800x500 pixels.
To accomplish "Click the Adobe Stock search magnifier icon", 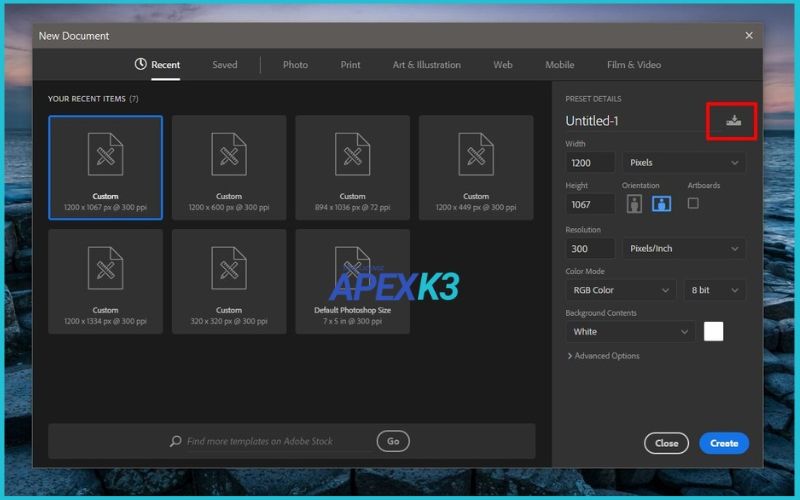I will [x=176, y=441].
